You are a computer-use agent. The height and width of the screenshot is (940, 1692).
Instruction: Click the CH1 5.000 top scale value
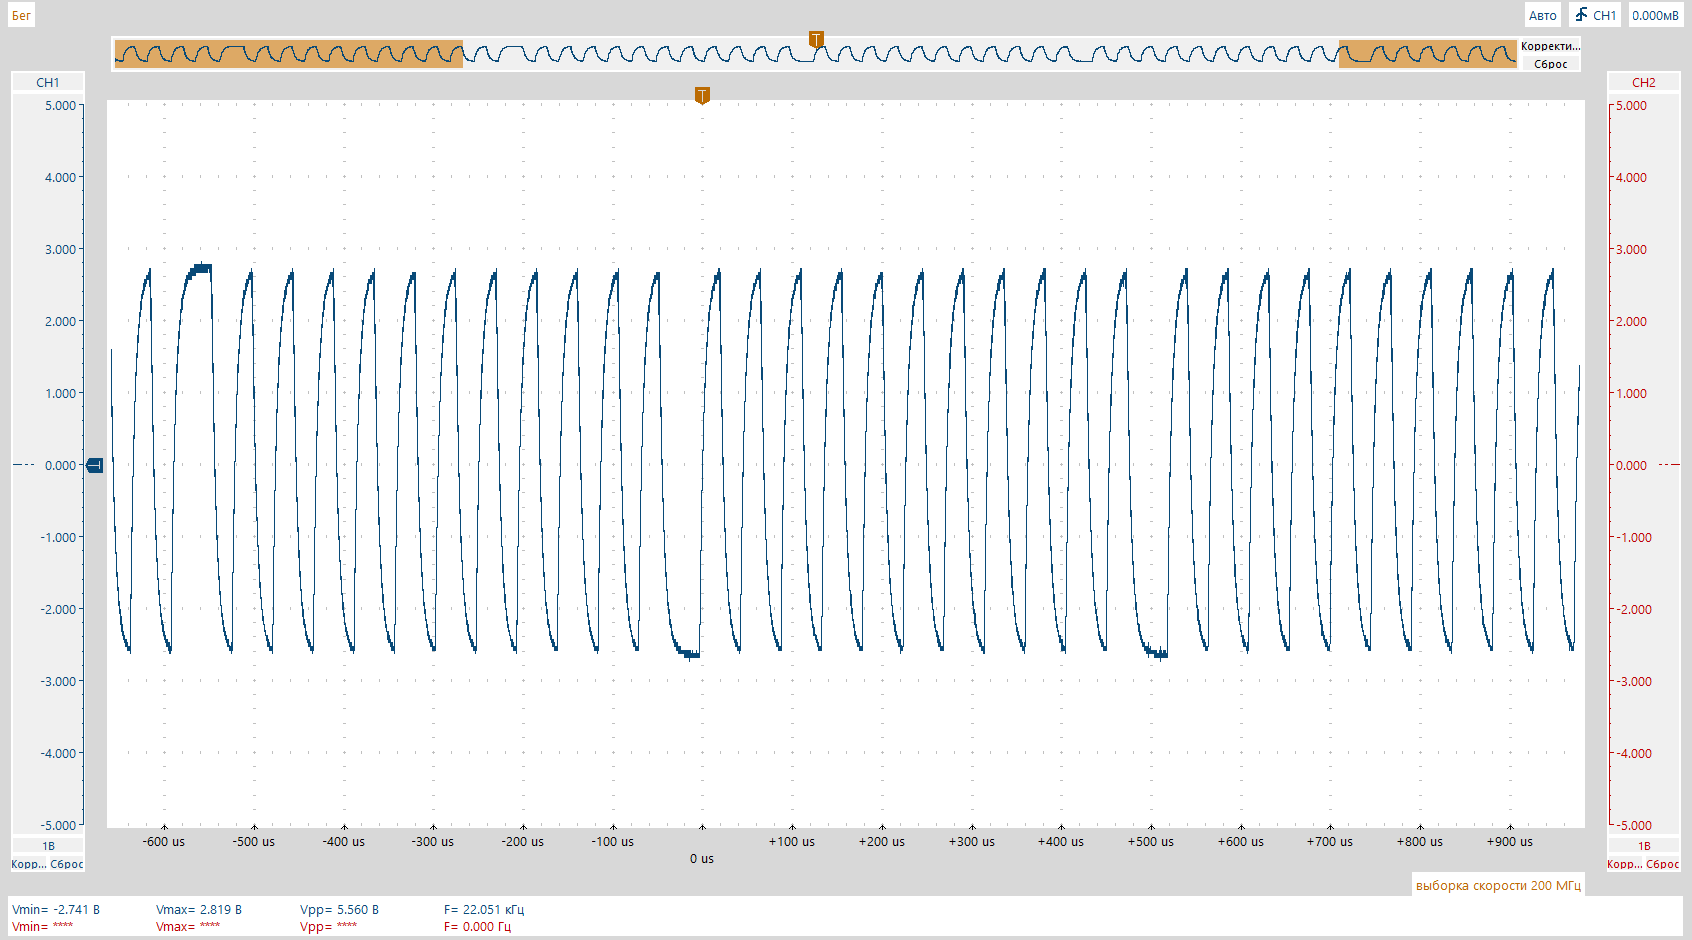pyautogui.click(x=60, y=105)
